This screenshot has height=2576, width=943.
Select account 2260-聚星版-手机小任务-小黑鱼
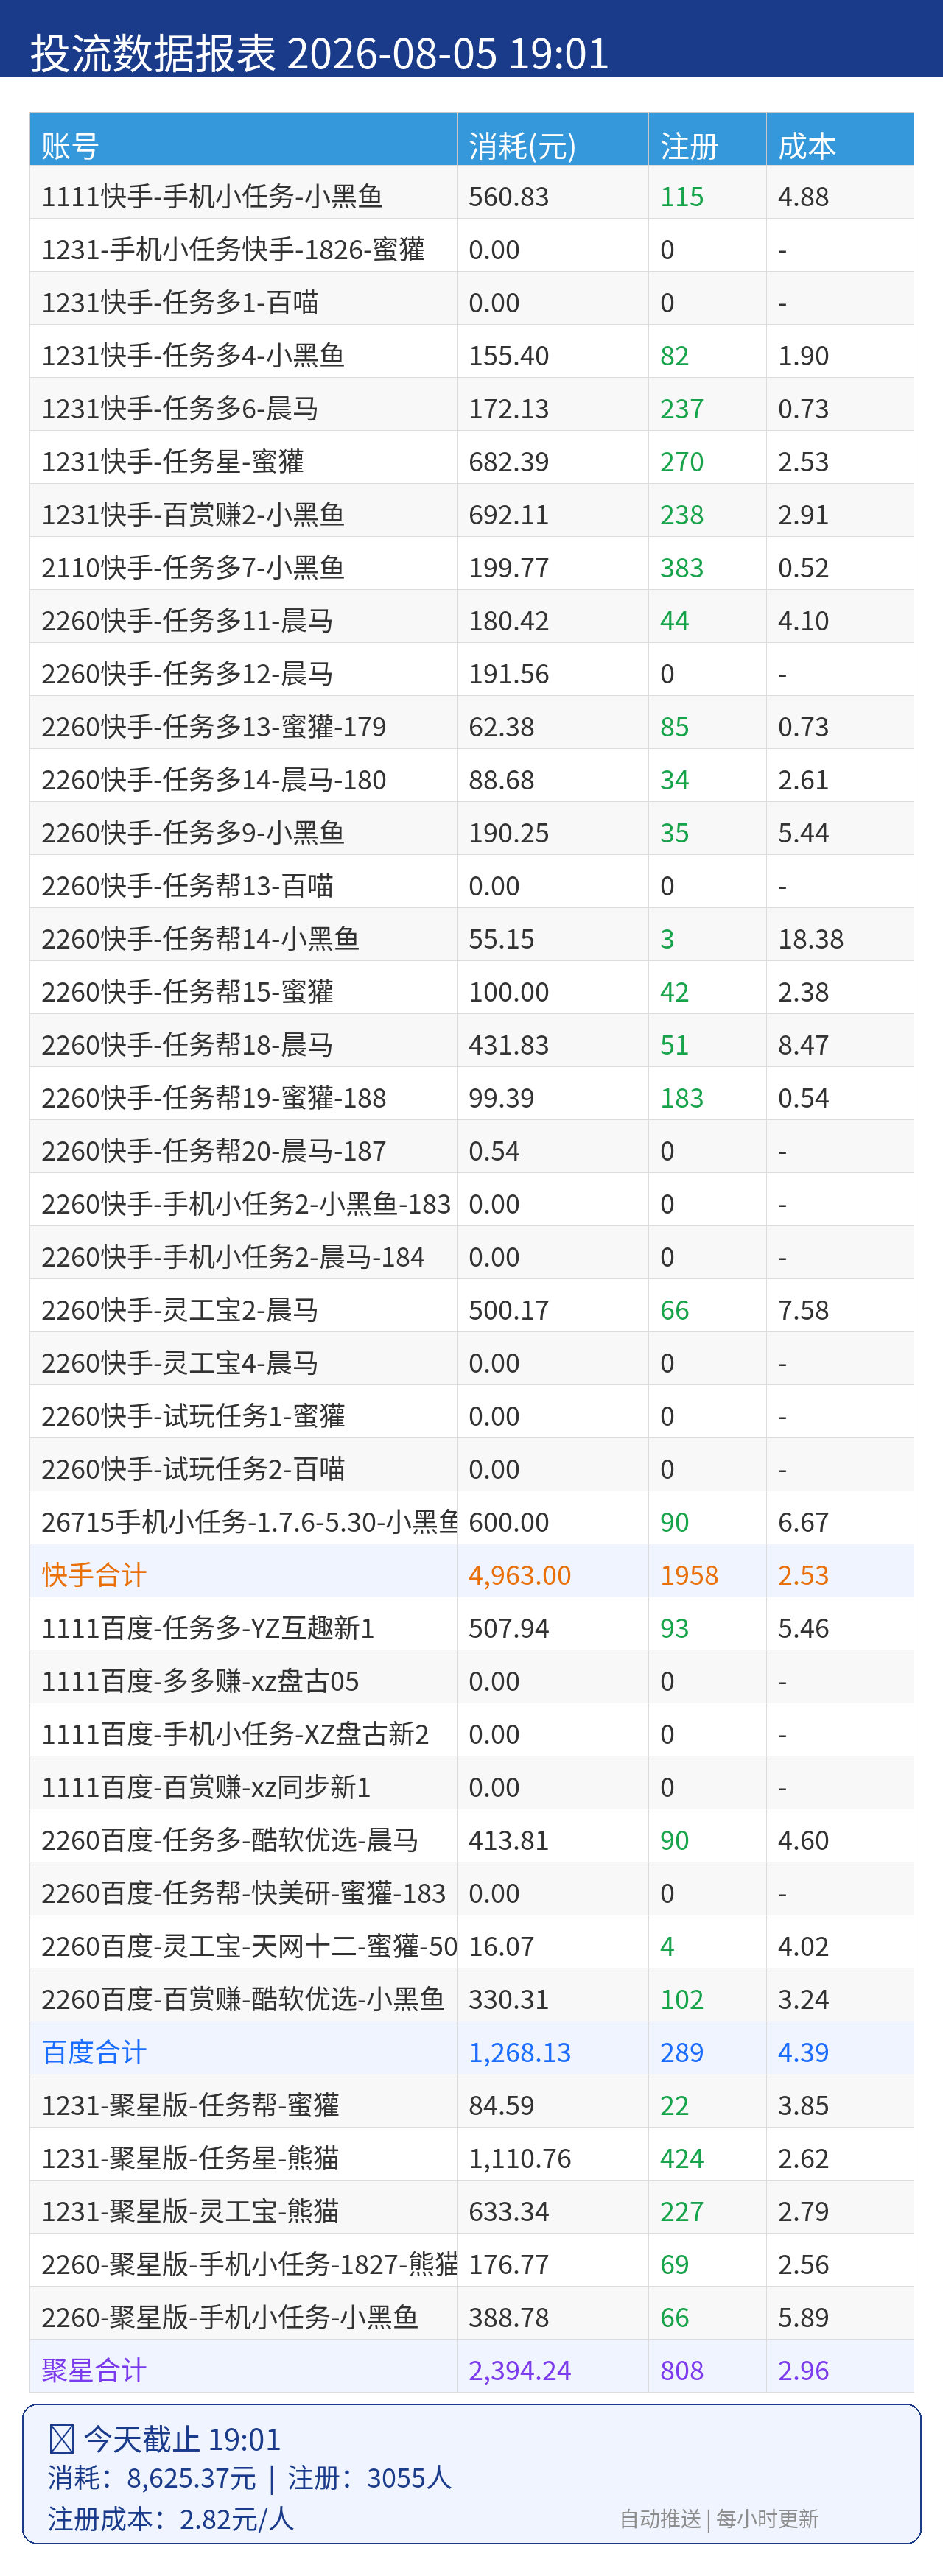coord(230,2317)
